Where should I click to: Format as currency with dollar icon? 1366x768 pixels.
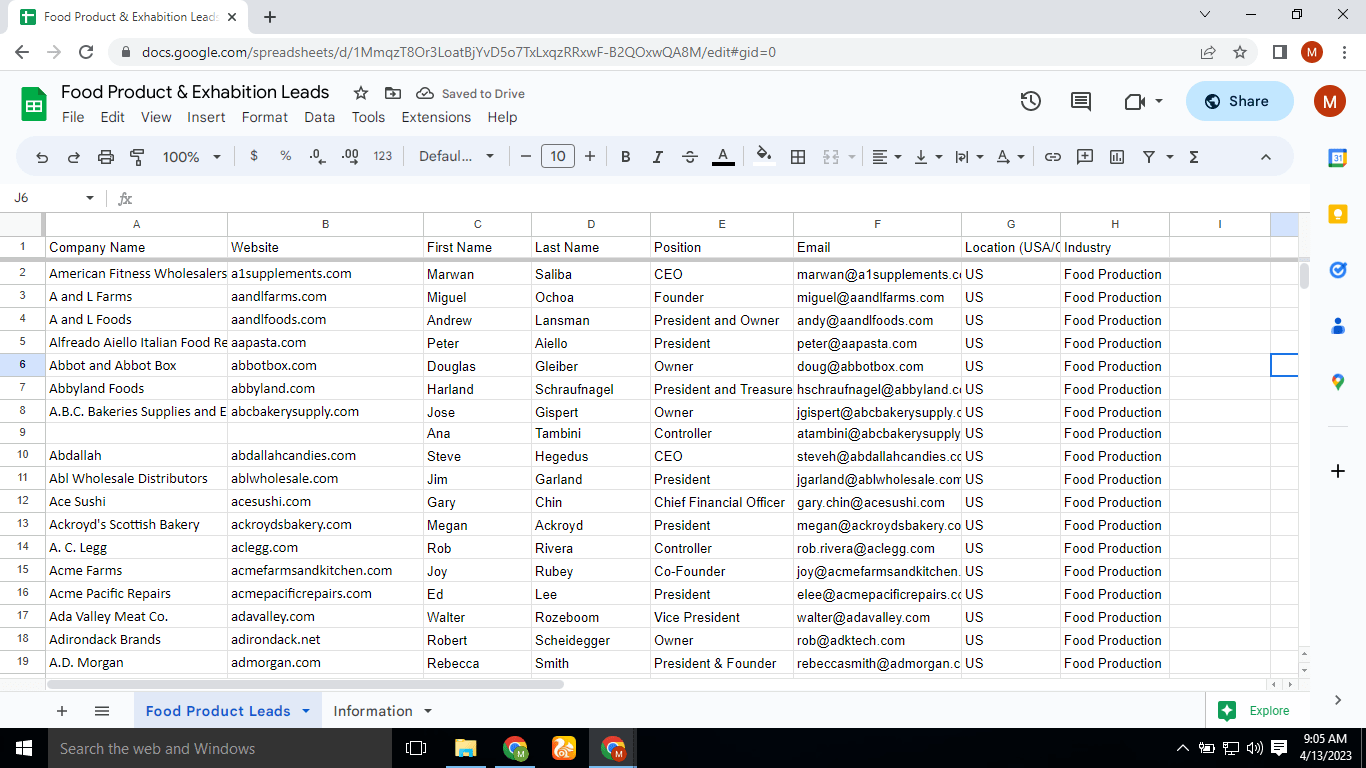(x=254, y=156)
